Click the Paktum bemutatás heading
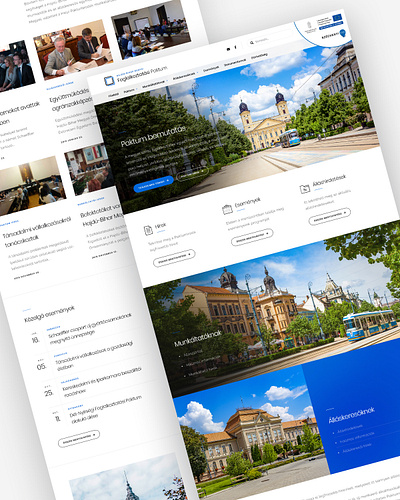Screen dimensions: 400x500 pos(153,137)
